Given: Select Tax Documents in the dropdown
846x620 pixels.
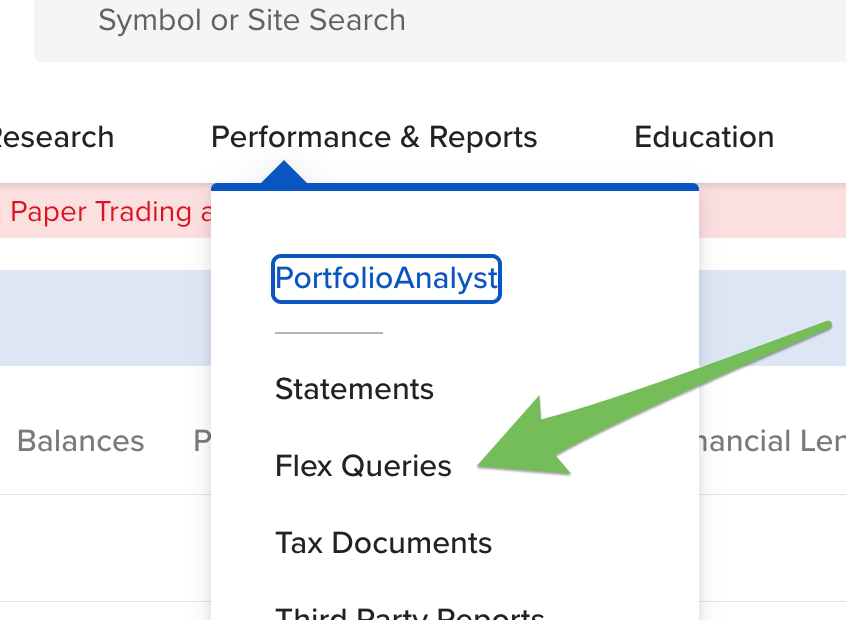Looking at the screenshot, I should click(x=383, y=542).
